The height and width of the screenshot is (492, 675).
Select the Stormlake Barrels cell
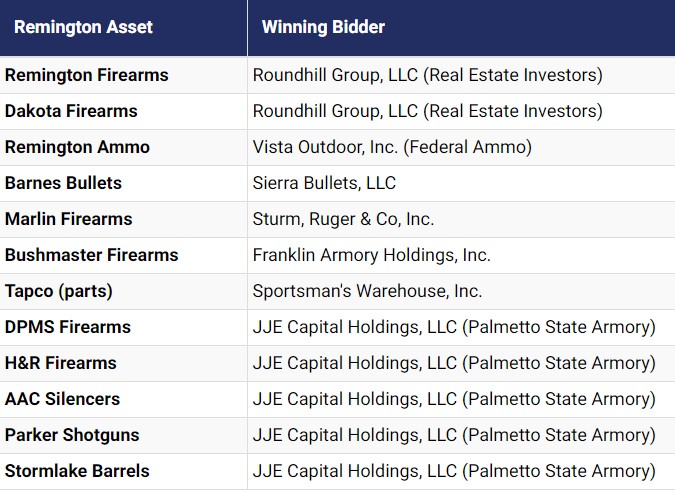pyautogui.click(x=77, y=471)
